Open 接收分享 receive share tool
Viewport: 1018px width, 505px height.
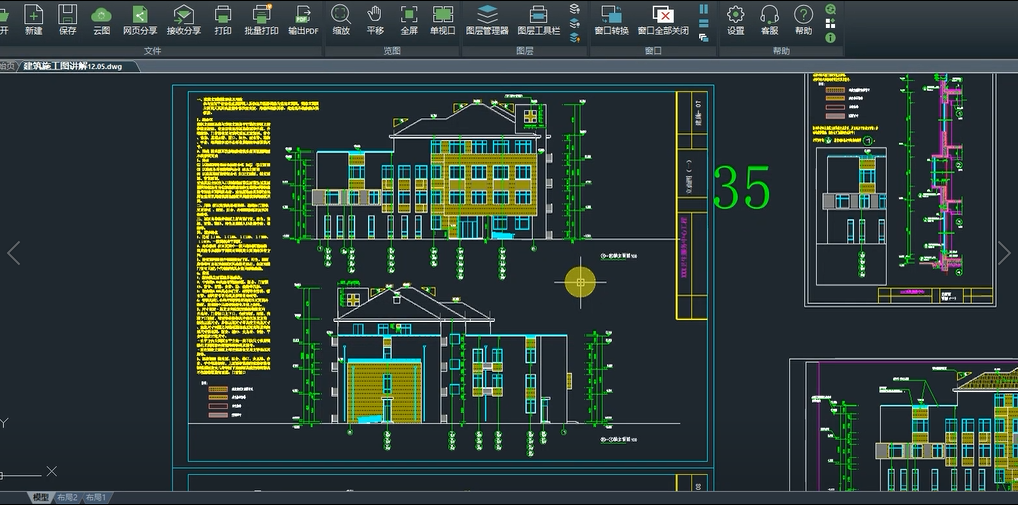pyautogui.click(x=183, y=18)
